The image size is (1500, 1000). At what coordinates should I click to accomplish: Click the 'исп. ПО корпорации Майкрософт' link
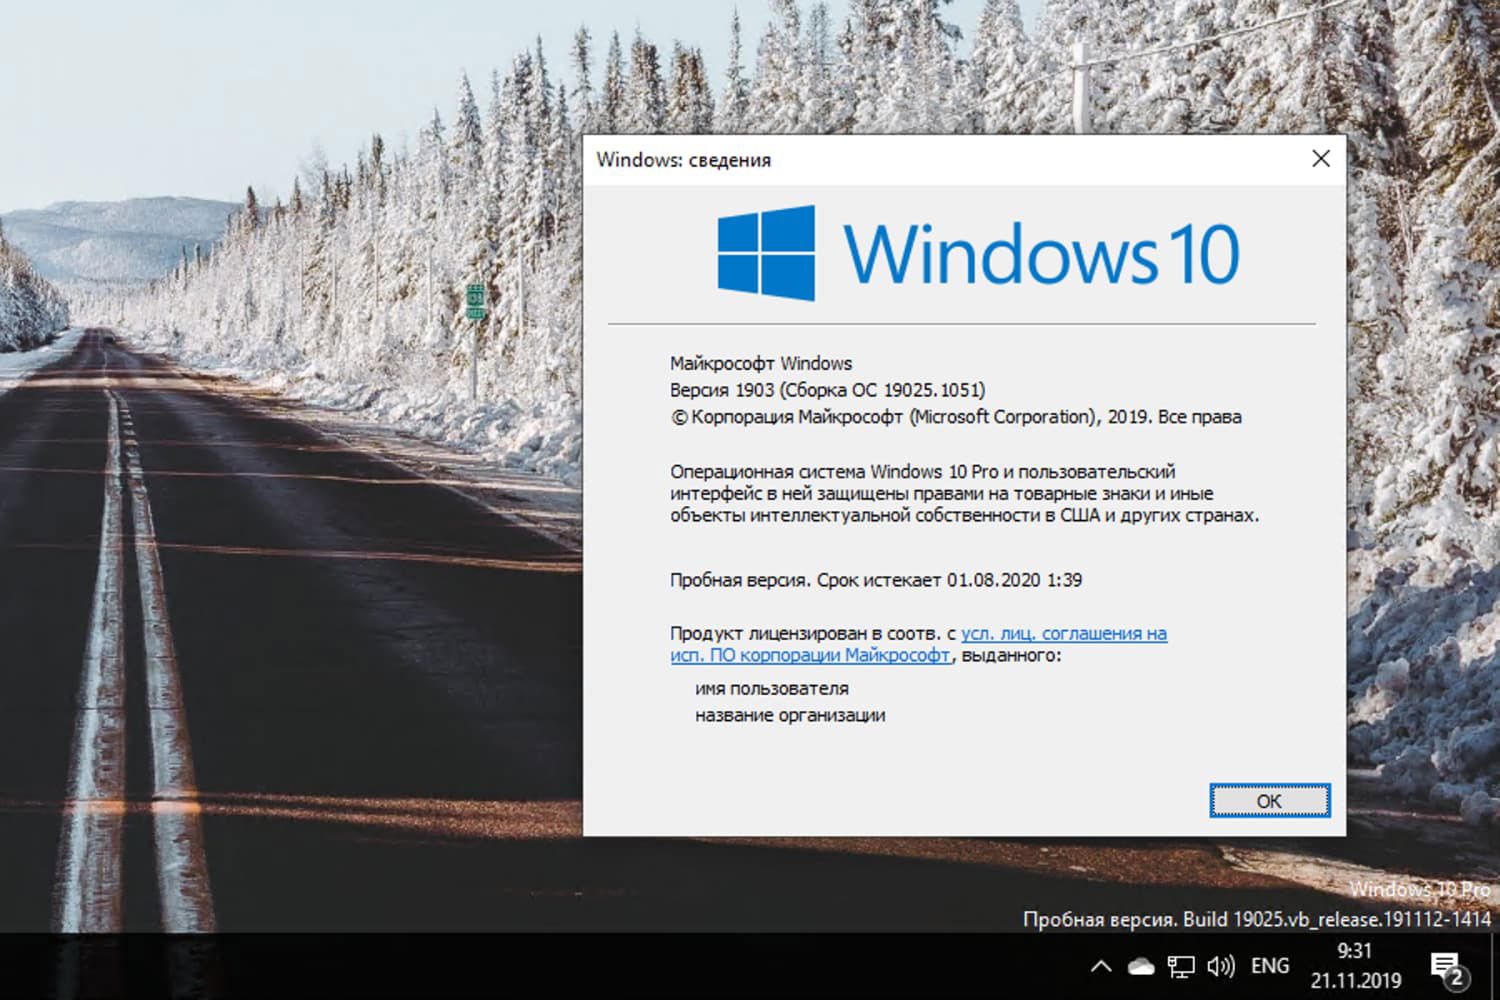[x=810, y=655]
